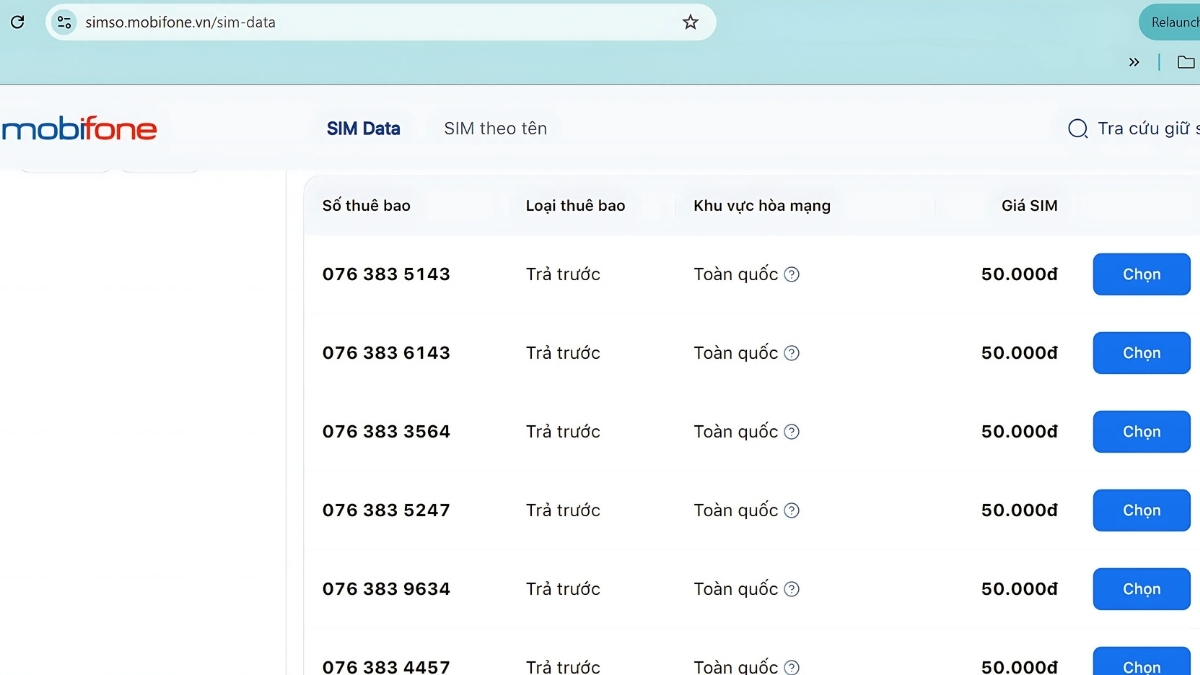Image resolution: width=1200 pixels, height=675 pixels.
Task: Choose SIM number 076 383 5143
Action: click(1141, 274)
